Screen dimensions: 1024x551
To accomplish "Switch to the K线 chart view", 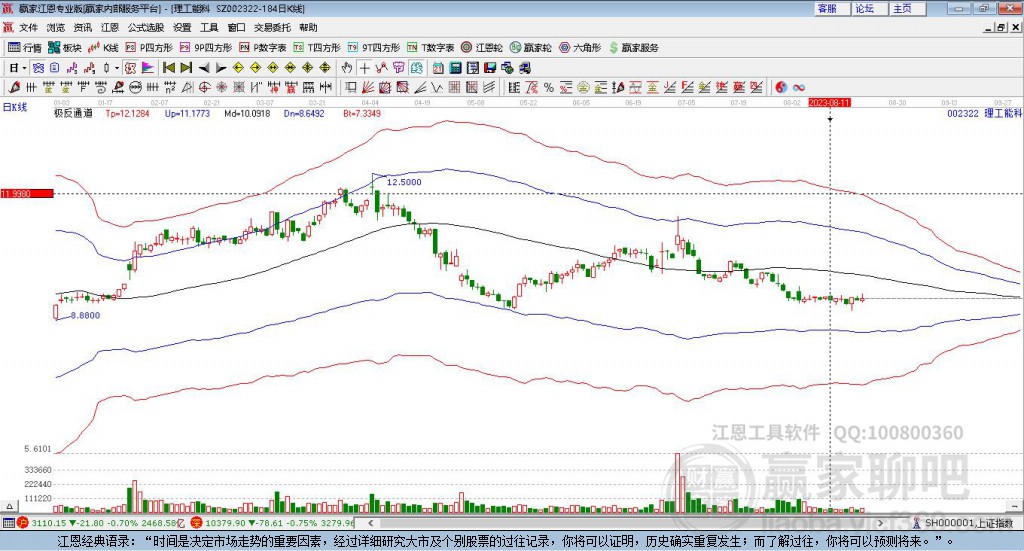I will tap(104, 48).
